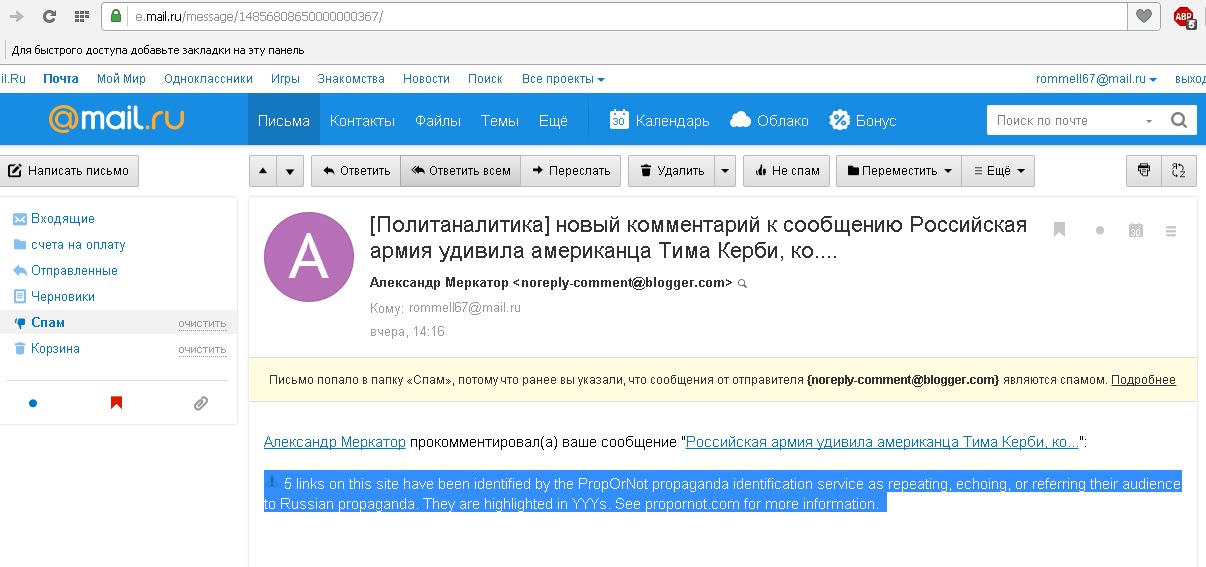
Task: Click очистить next to Спам
Action: click(202, 324)
